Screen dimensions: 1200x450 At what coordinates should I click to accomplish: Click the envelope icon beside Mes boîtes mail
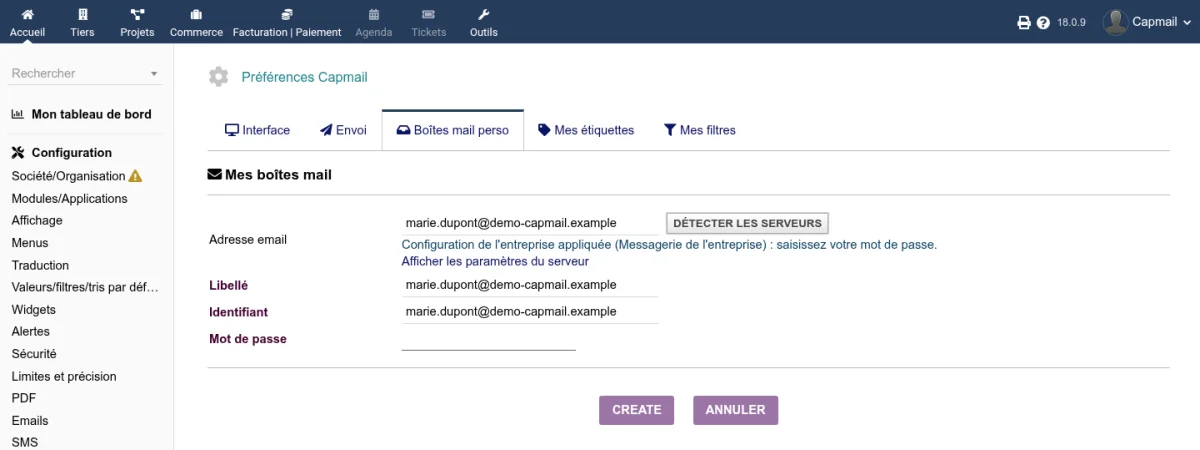tap(214, 174)
